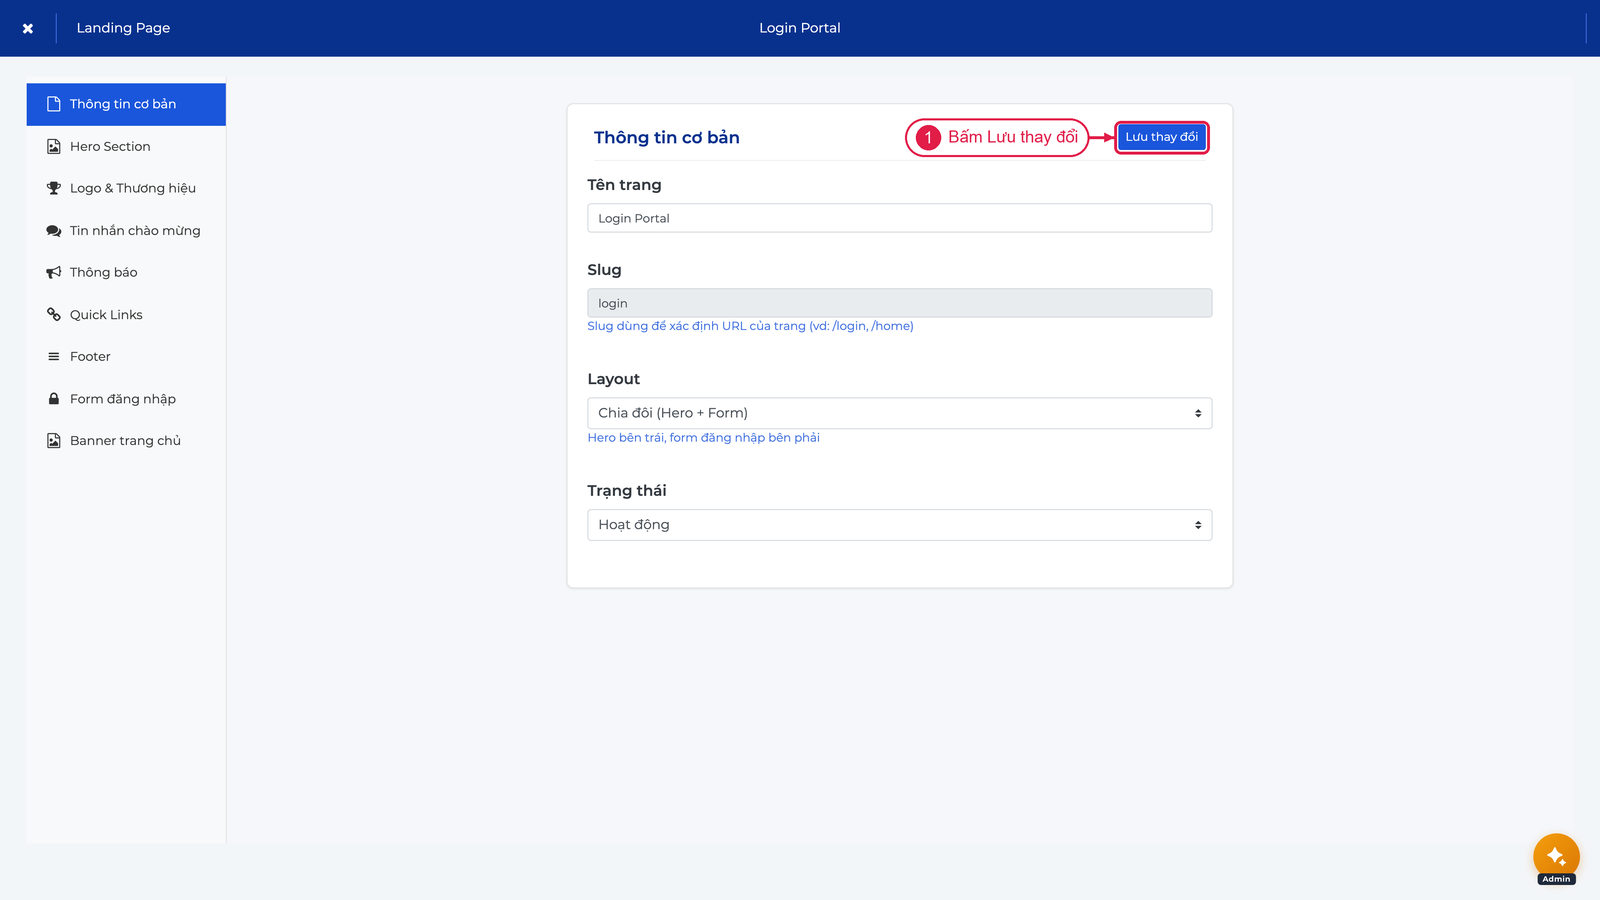
Task: Click the megaphone icon for Thông báo
Action: pos(54,272)
